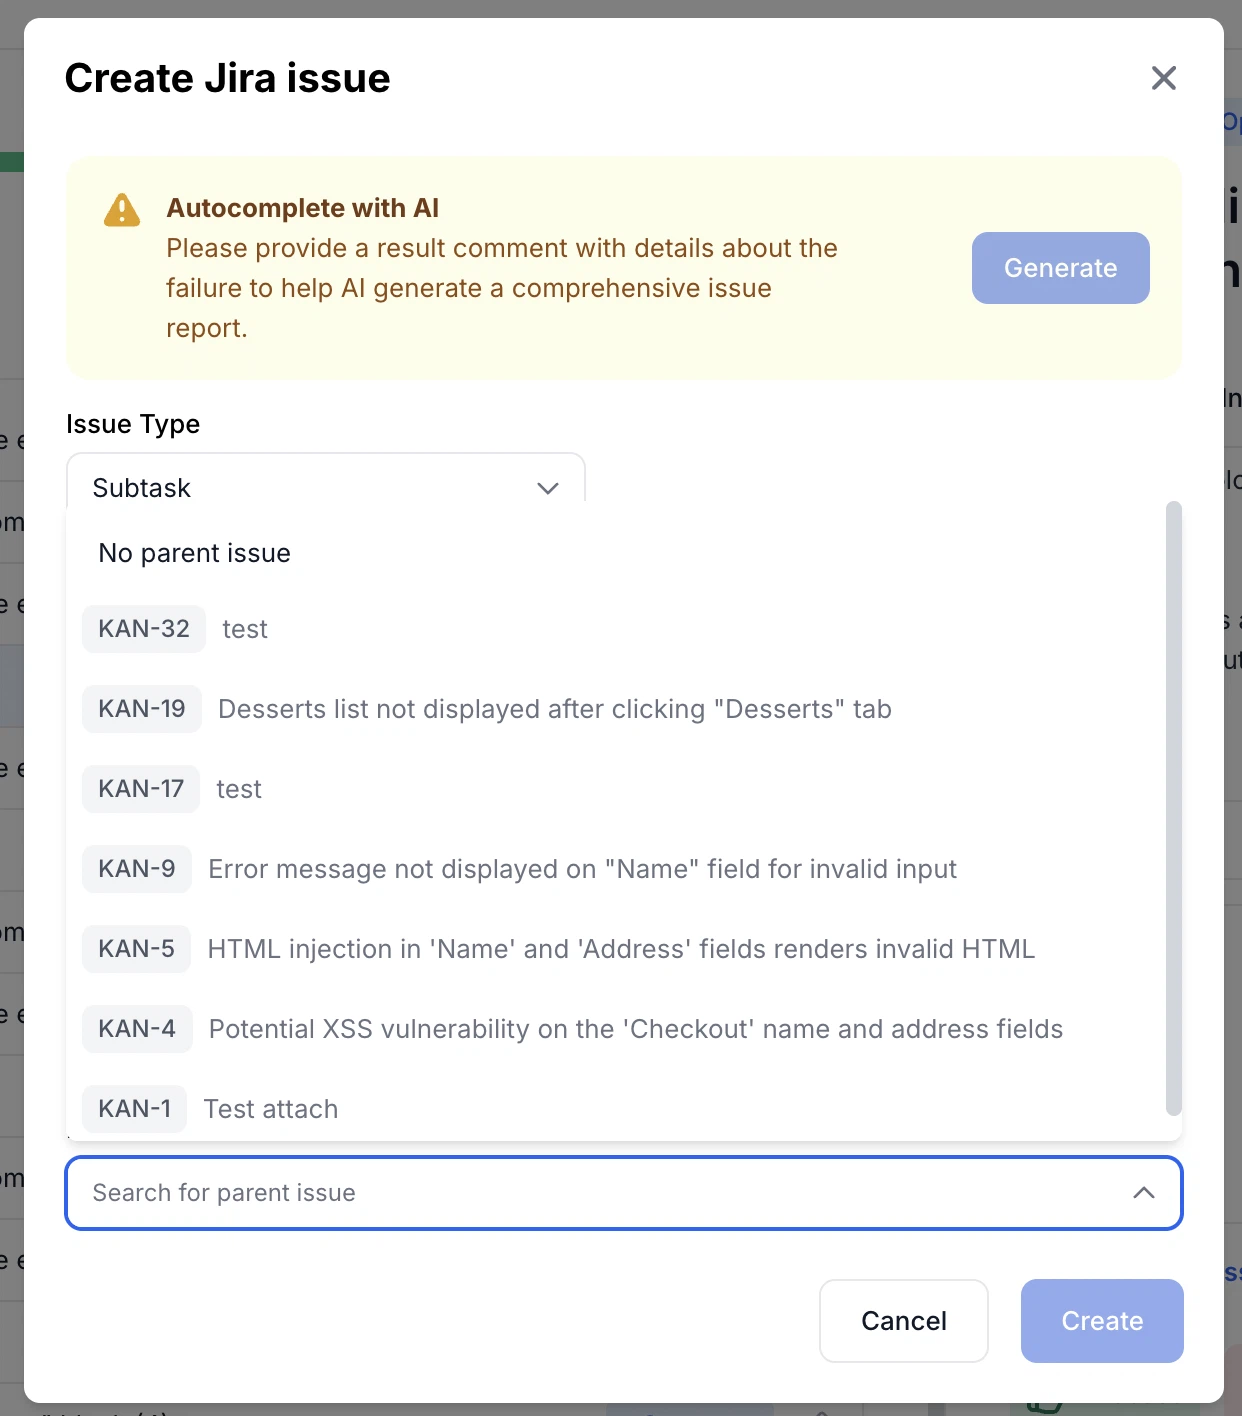Screen dimensions: 1242x1416
Task: Open the Issue Type dropdown showing Subtask
Action: click(x=325, y=488)
